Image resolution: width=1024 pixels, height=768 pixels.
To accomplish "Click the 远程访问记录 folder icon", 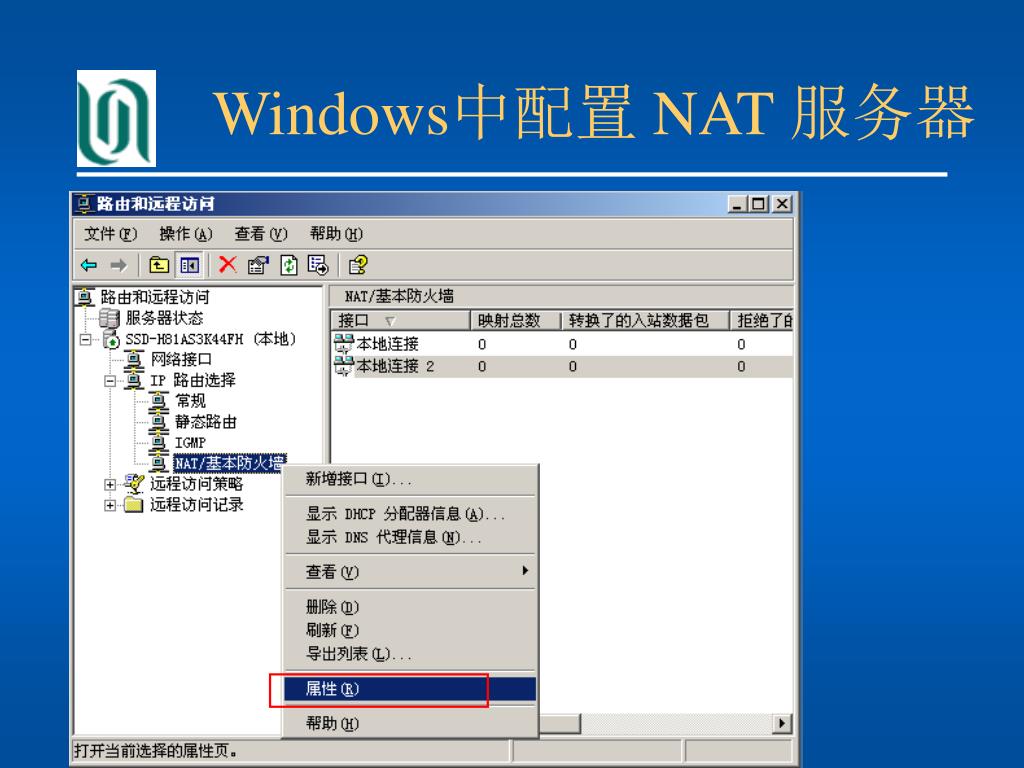I will [134, 505].
